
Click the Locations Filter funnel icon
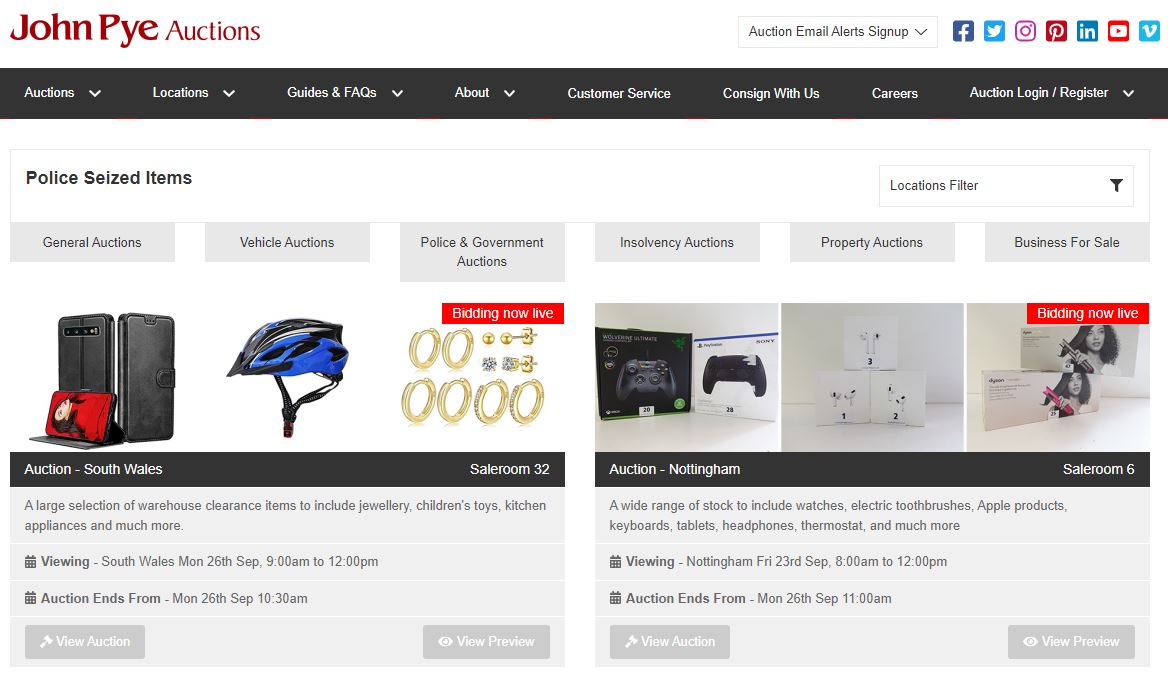tap(1116, 185)
